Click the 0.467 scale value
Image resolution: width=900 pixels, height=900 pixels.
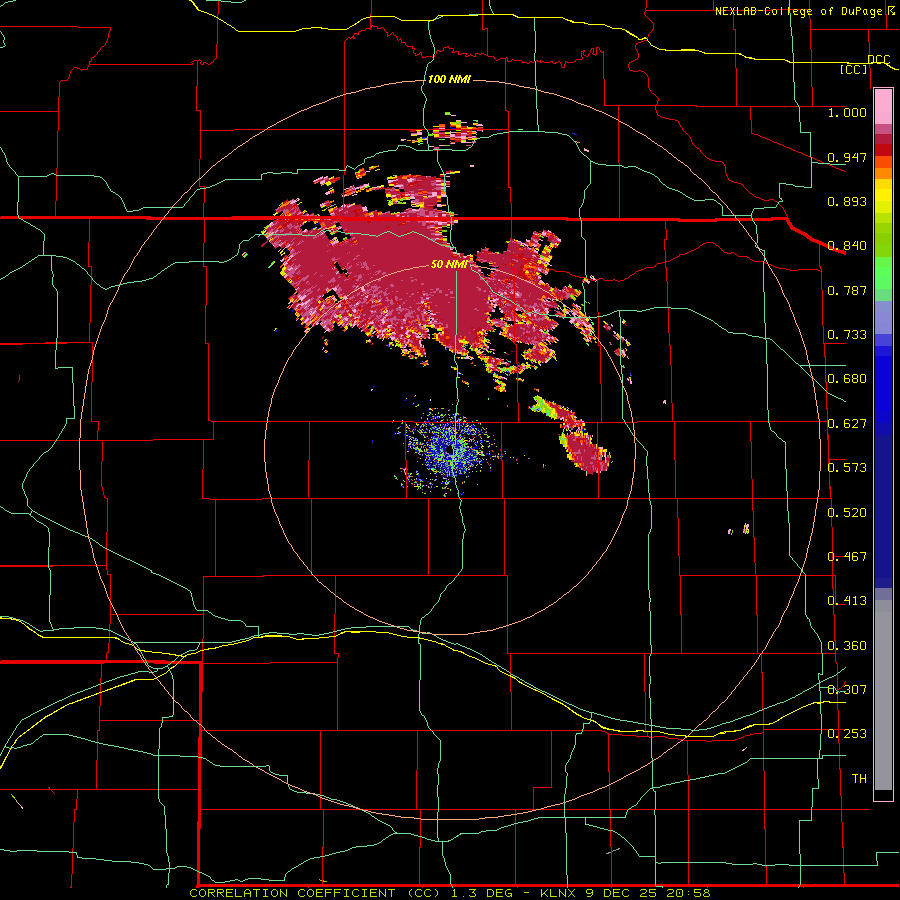pos(847,556)
